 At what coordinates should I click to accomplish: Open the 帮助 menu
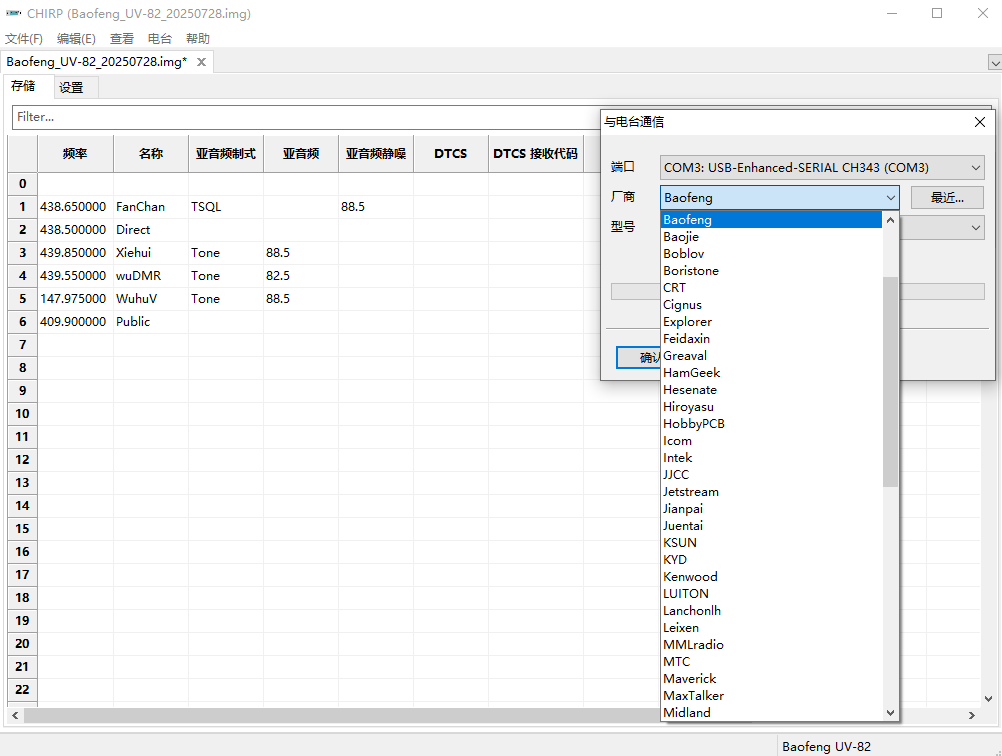[198, 38]
